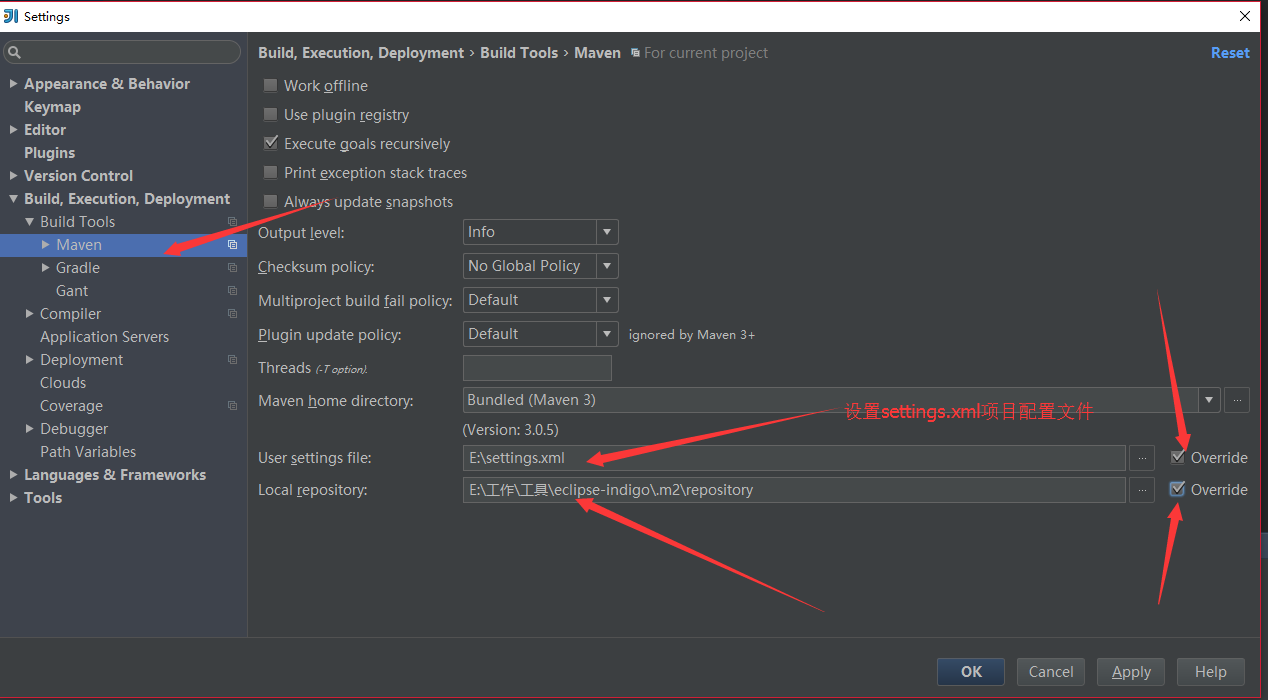Expand the Languages & Frameworks node arrow
The image size is (1268, 700).
click(13, 475)
